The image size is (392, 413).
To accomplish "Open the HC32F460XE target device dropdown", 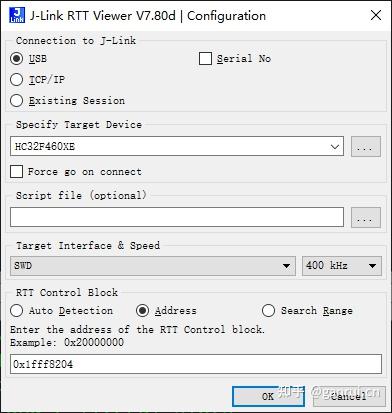I will 177,146.
